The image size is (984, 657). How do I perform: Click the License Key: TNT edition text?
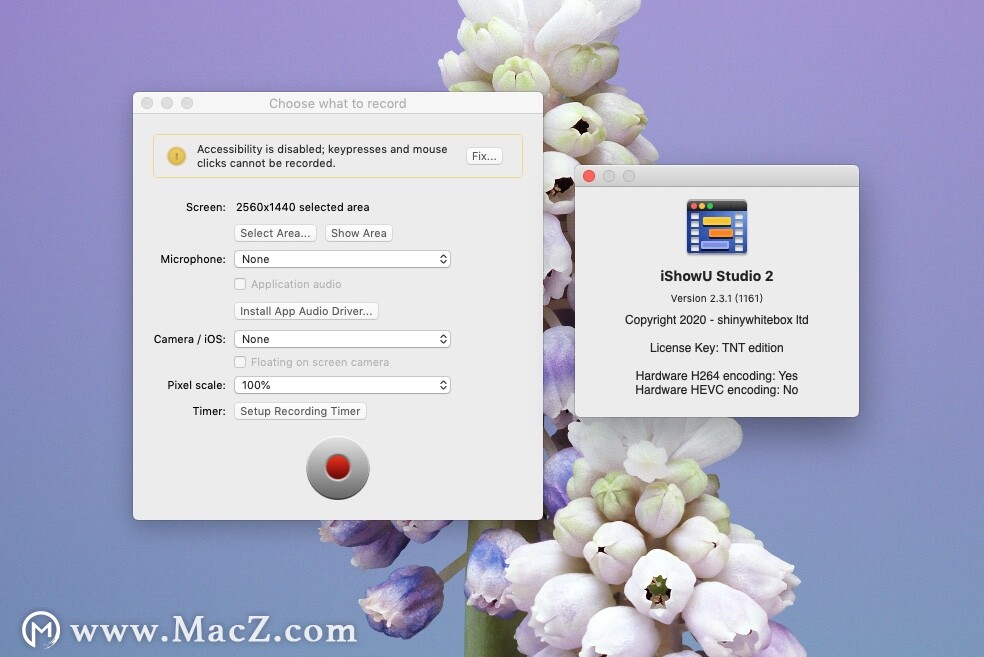point(717,348)
